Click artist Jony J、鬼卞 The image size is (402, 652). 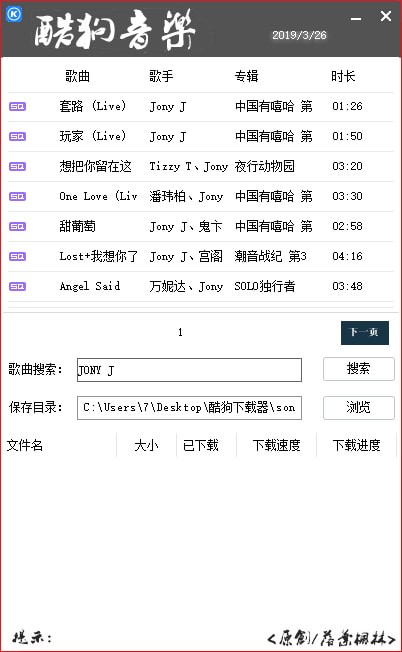(186, 226)
